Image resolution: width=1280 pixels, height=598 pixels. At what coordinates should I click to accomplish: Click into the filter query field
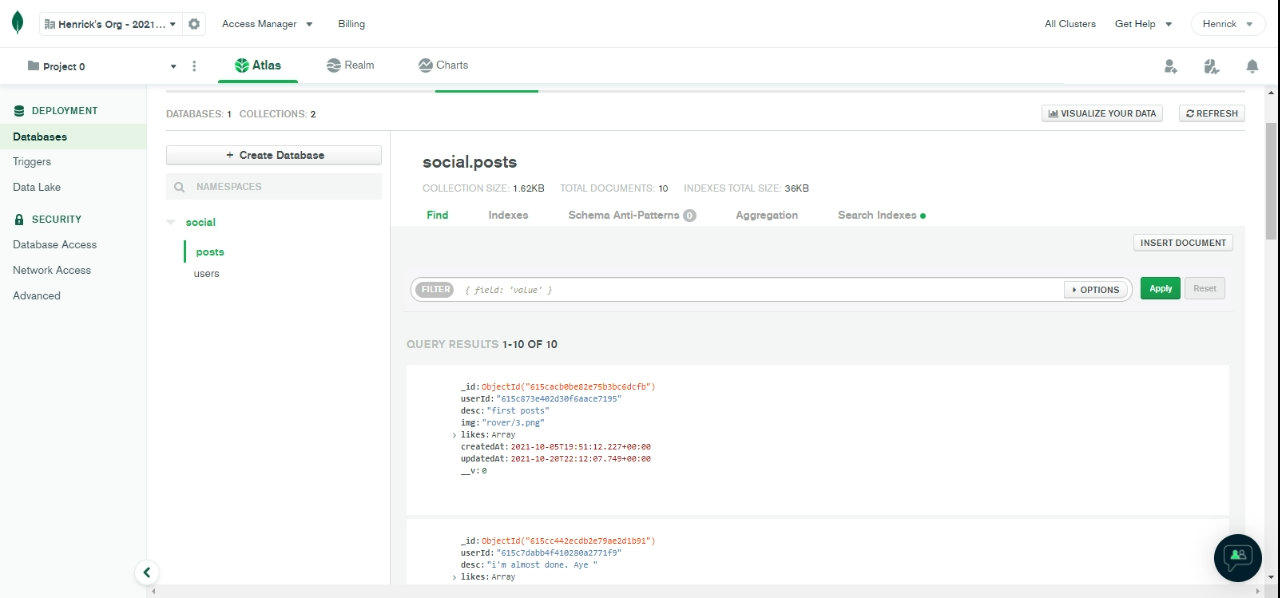click(760, 290)
